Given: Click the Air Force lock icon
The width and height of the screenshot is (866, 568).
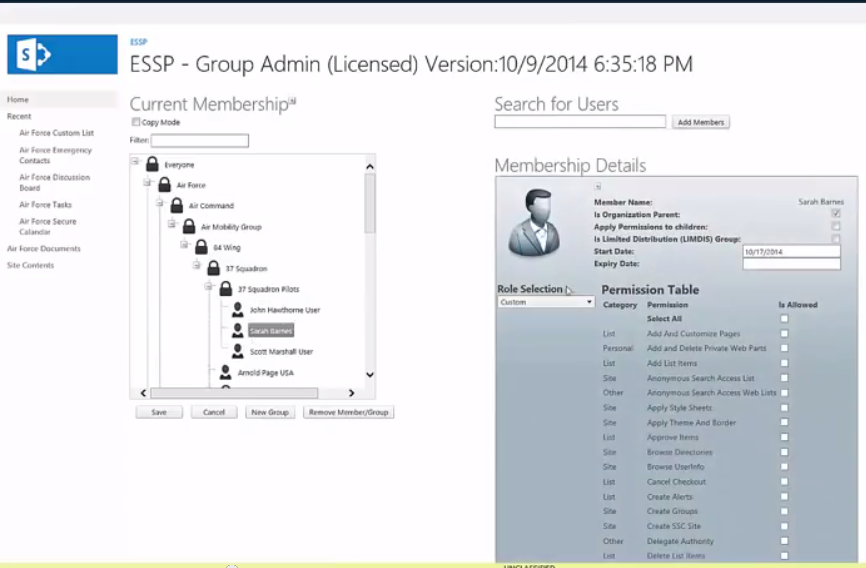Looking at the screenshot, I should pos(165,185).
